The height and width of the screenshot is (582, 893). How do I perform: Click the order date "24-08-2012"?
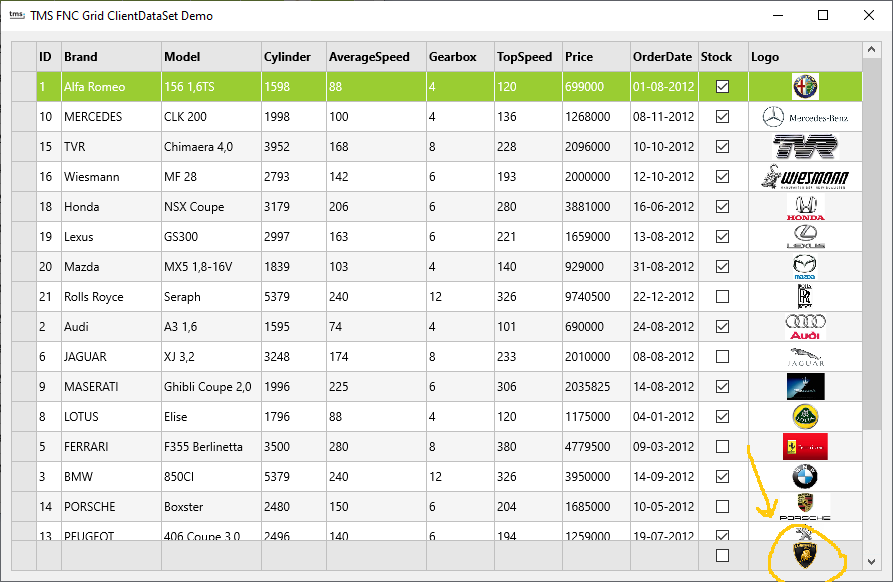click(665, 327)
